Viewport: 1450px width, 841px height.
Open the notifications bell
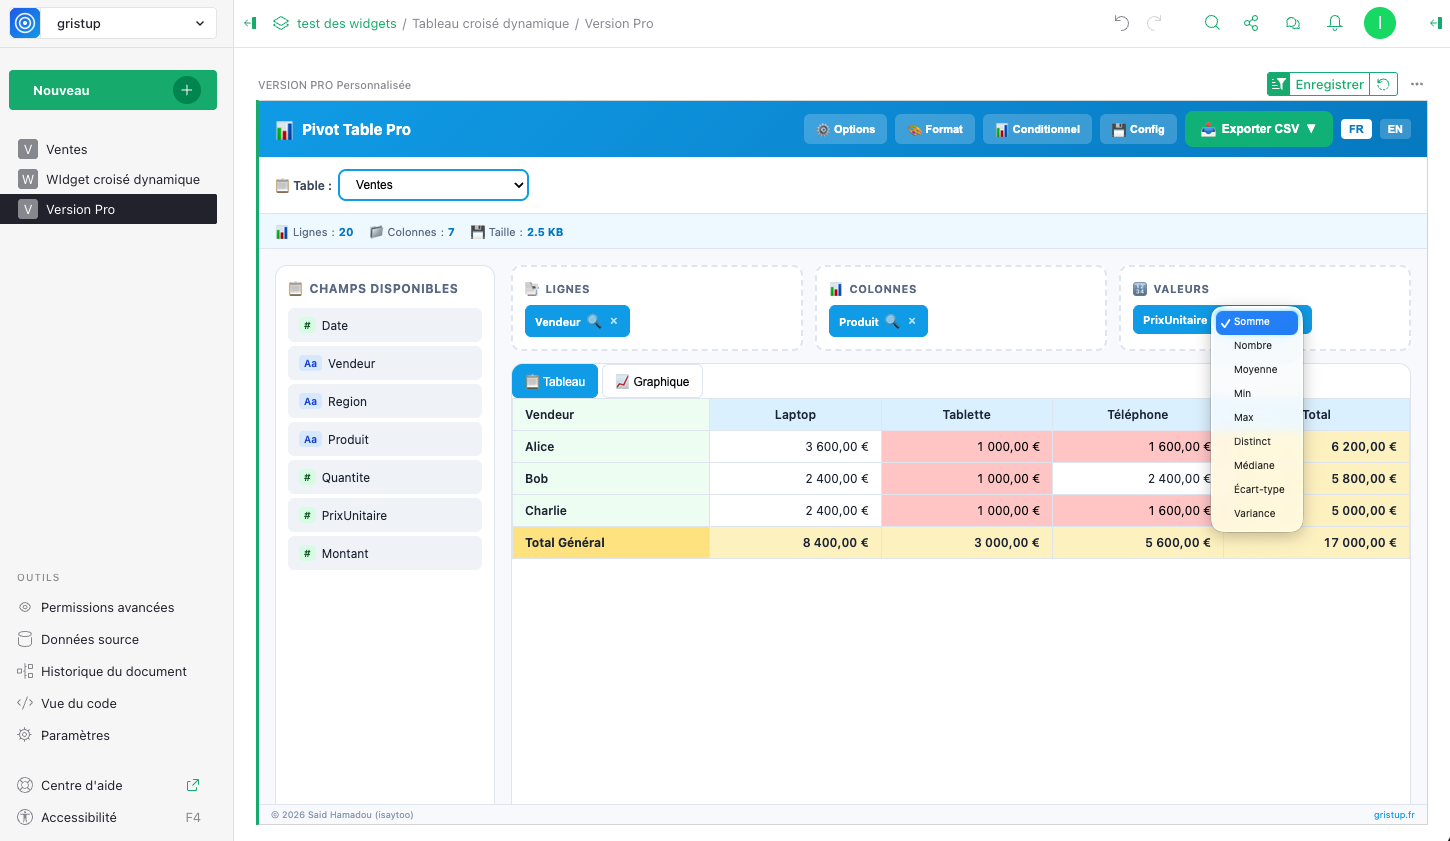point(1334,23)
